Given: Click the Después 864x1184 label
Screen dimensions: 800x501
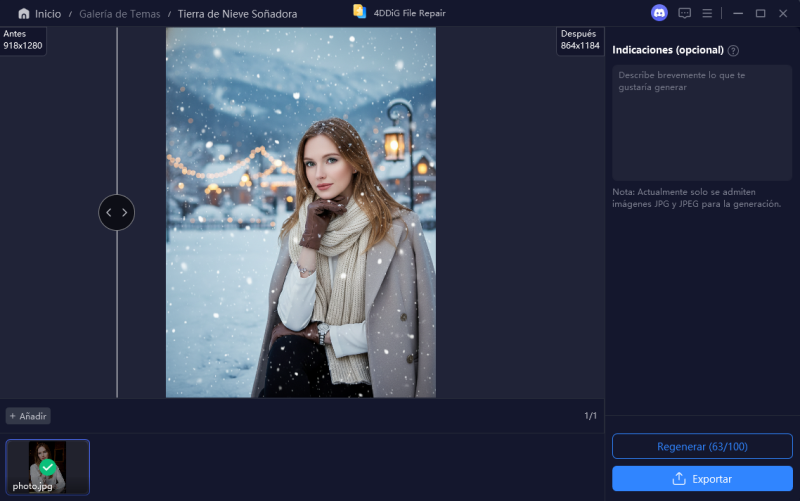Looking at the screenshot, I should 580,40.
